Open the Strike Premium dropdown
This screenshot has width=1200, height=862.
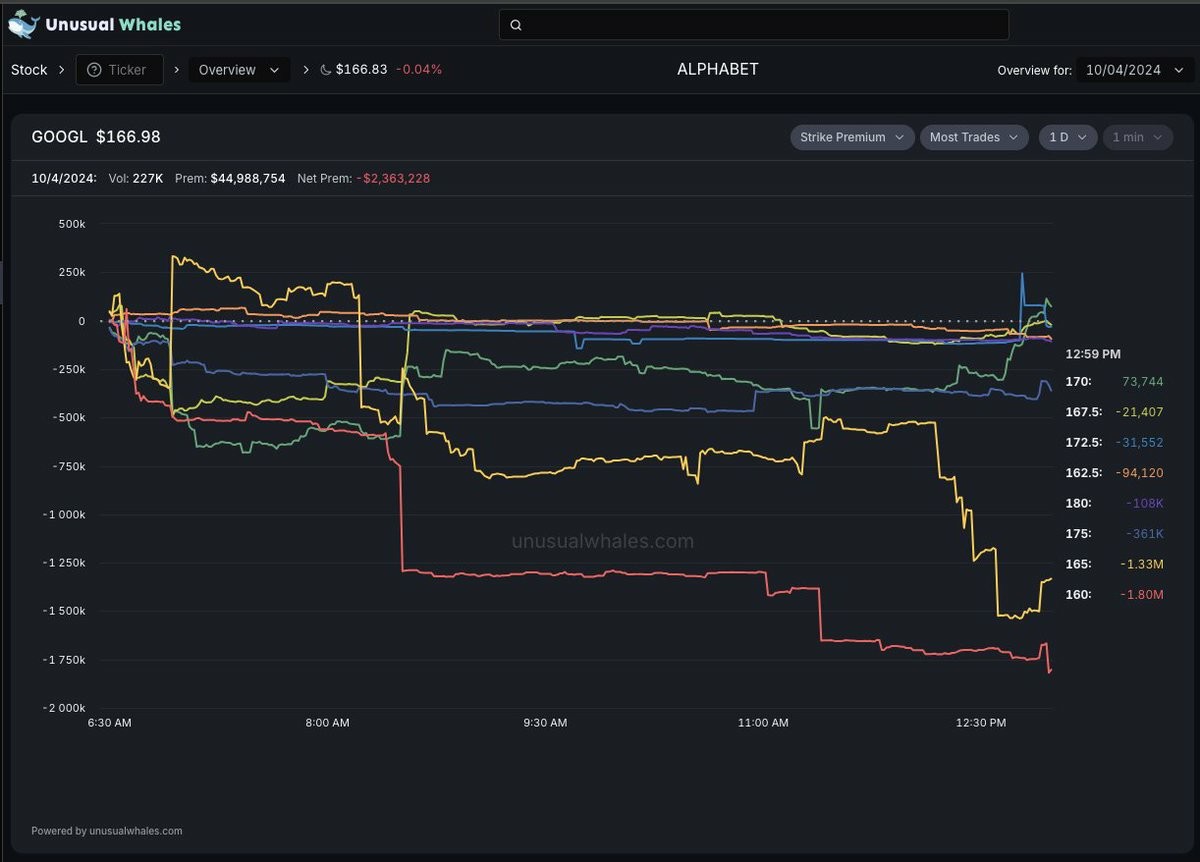click(x=852, y=137)
